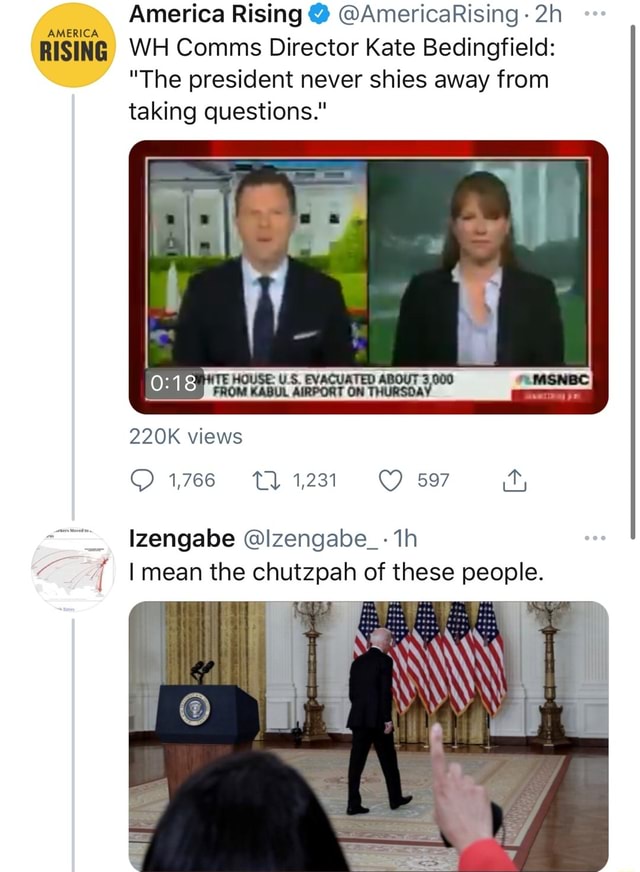Like the America Rising tweet
Image resolution: width=640 pixels, height=872 pixels.
point(392,480)
